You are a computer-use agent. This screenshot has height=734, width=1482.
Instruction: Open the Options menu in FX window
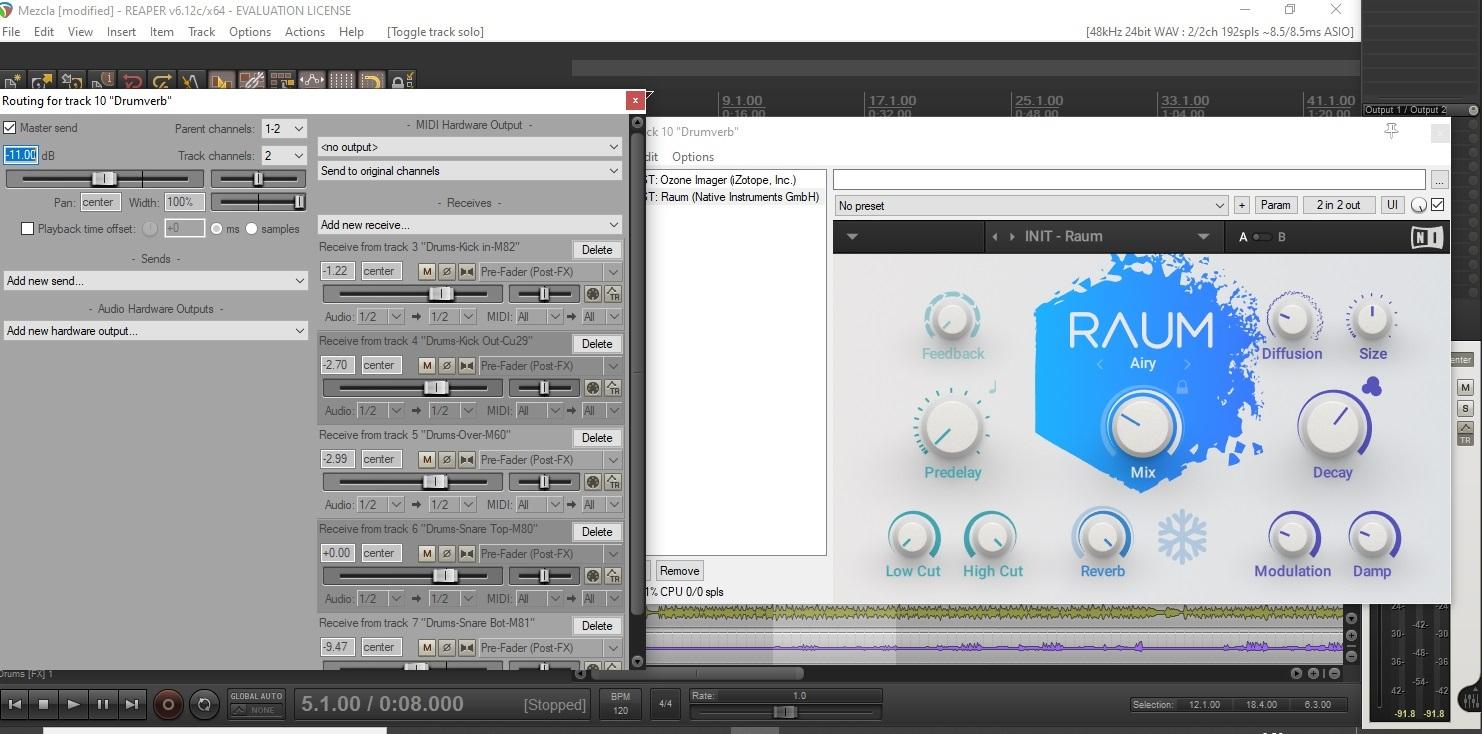click(x=693, y=157)
